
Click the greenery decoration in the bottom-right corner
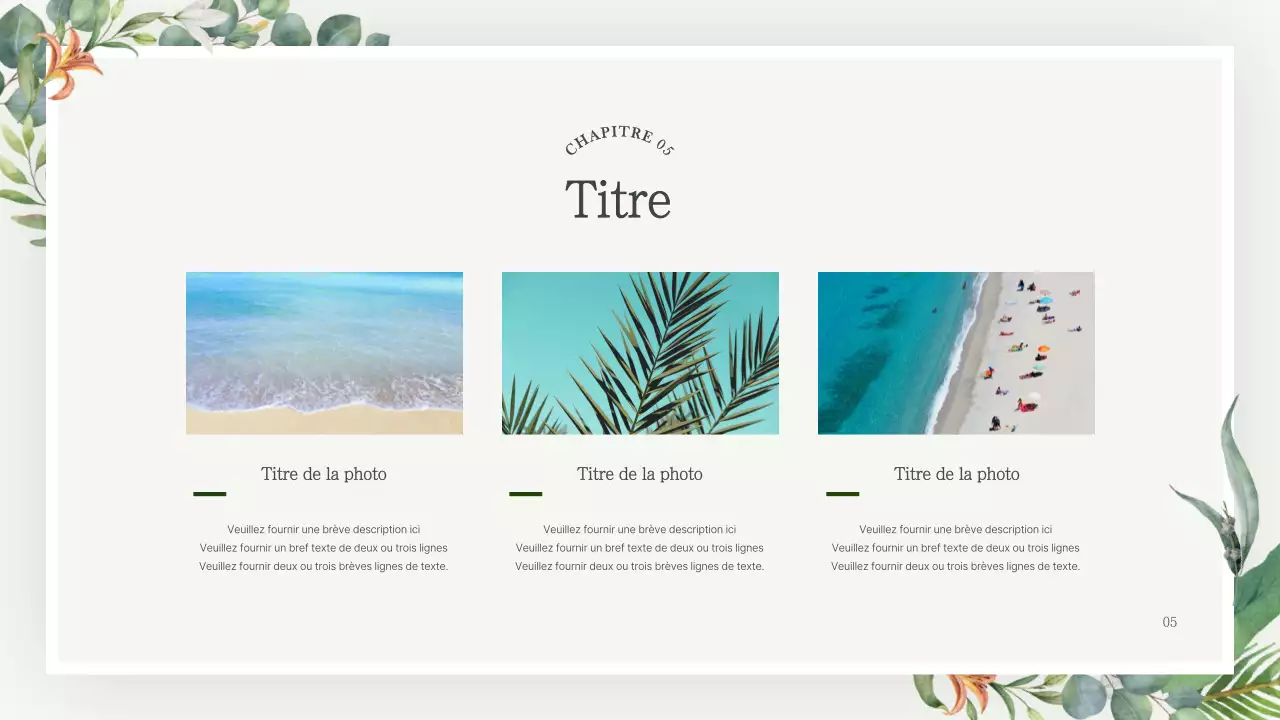pos(1100,690)
